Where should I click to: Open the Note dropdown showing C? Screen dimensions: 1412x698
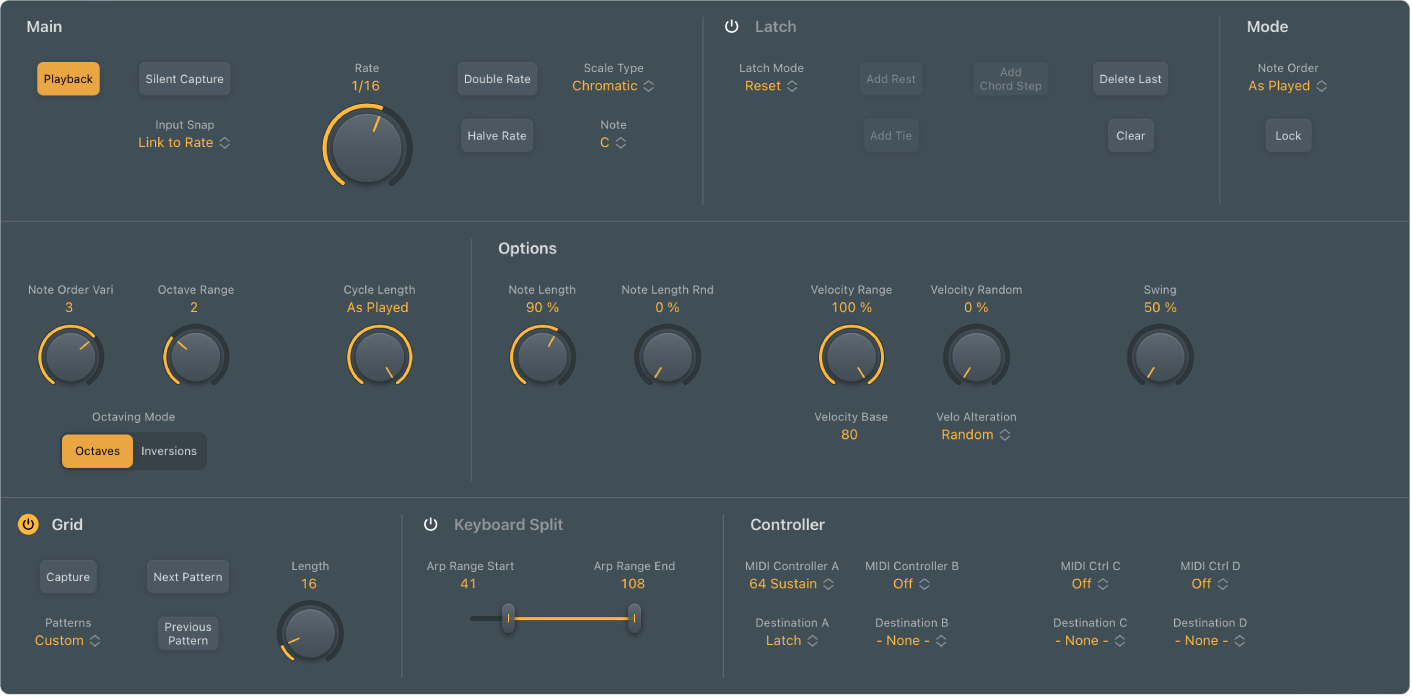[613, 142]
